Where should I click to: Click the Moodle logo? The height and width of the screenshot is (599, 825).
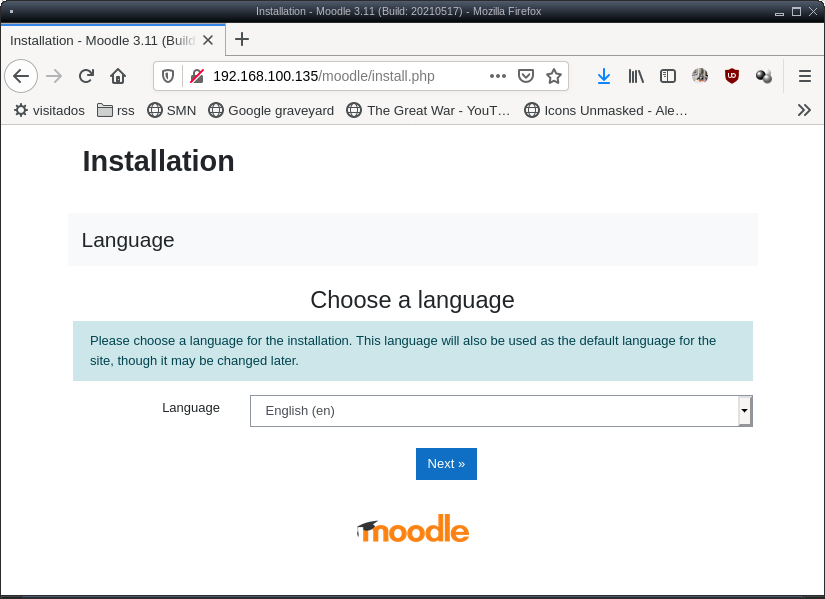click(x=413, y=529)
